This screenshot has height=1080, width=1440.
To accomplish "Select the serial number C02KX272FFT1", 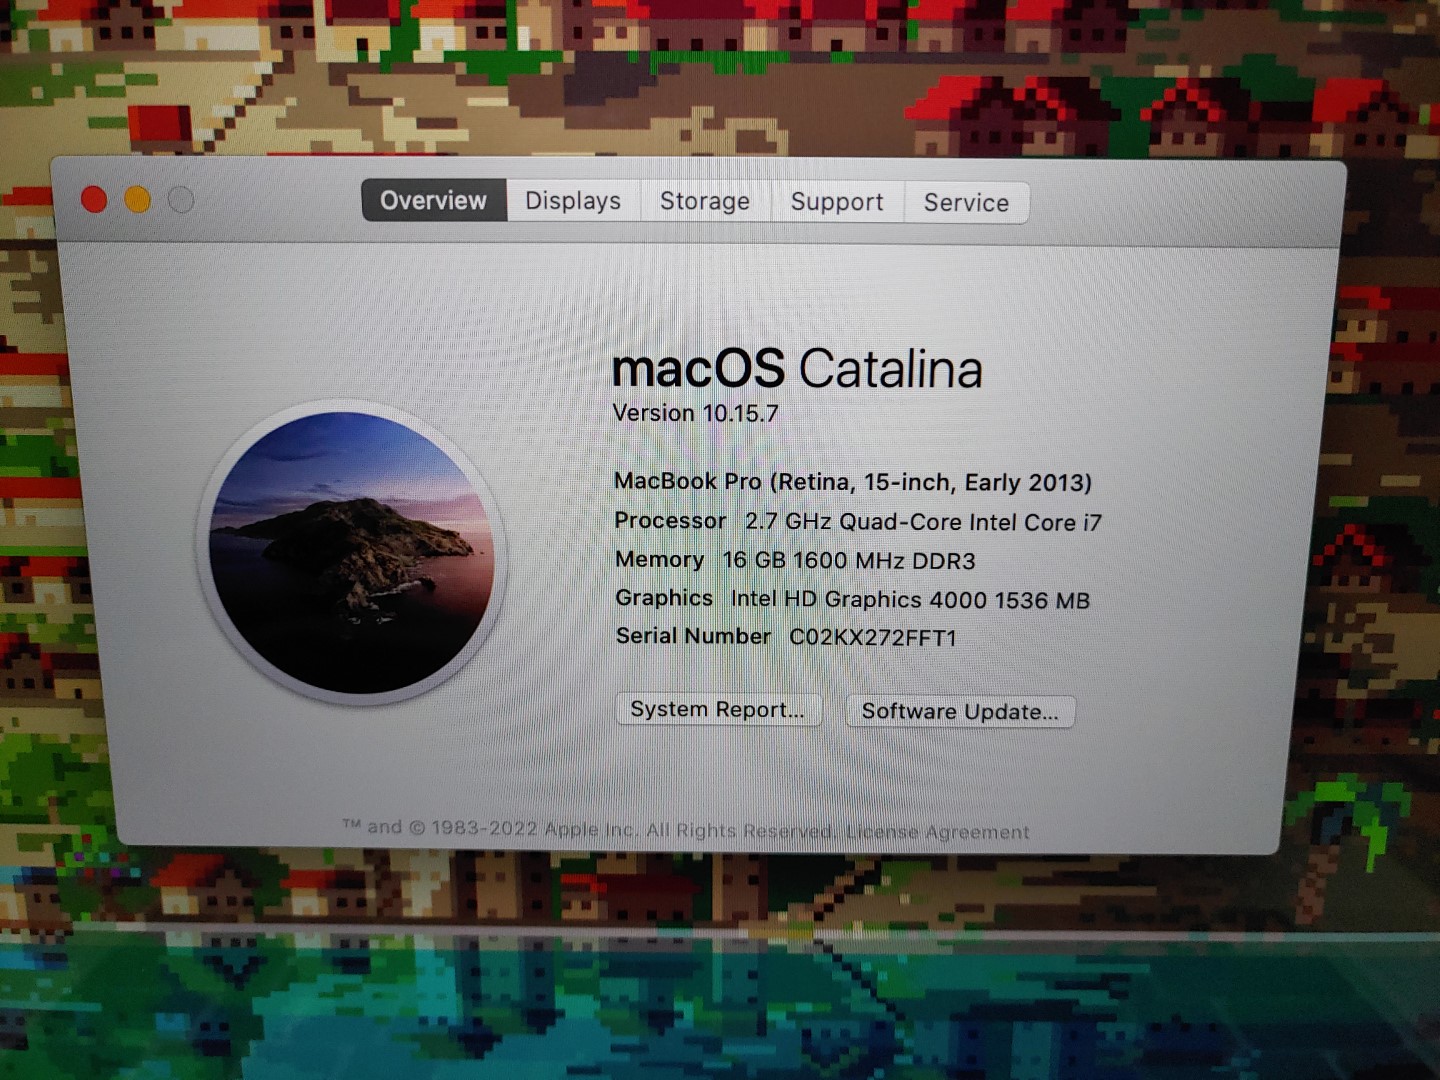I will click(x=873, y=638).
